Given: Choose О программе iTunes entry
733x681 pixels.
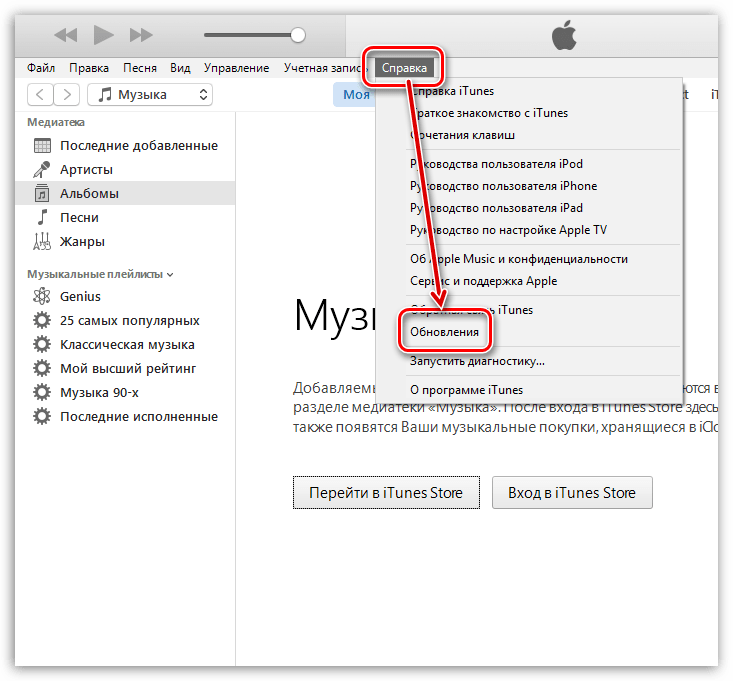Looking at the screenshot, I should [530, 390].
